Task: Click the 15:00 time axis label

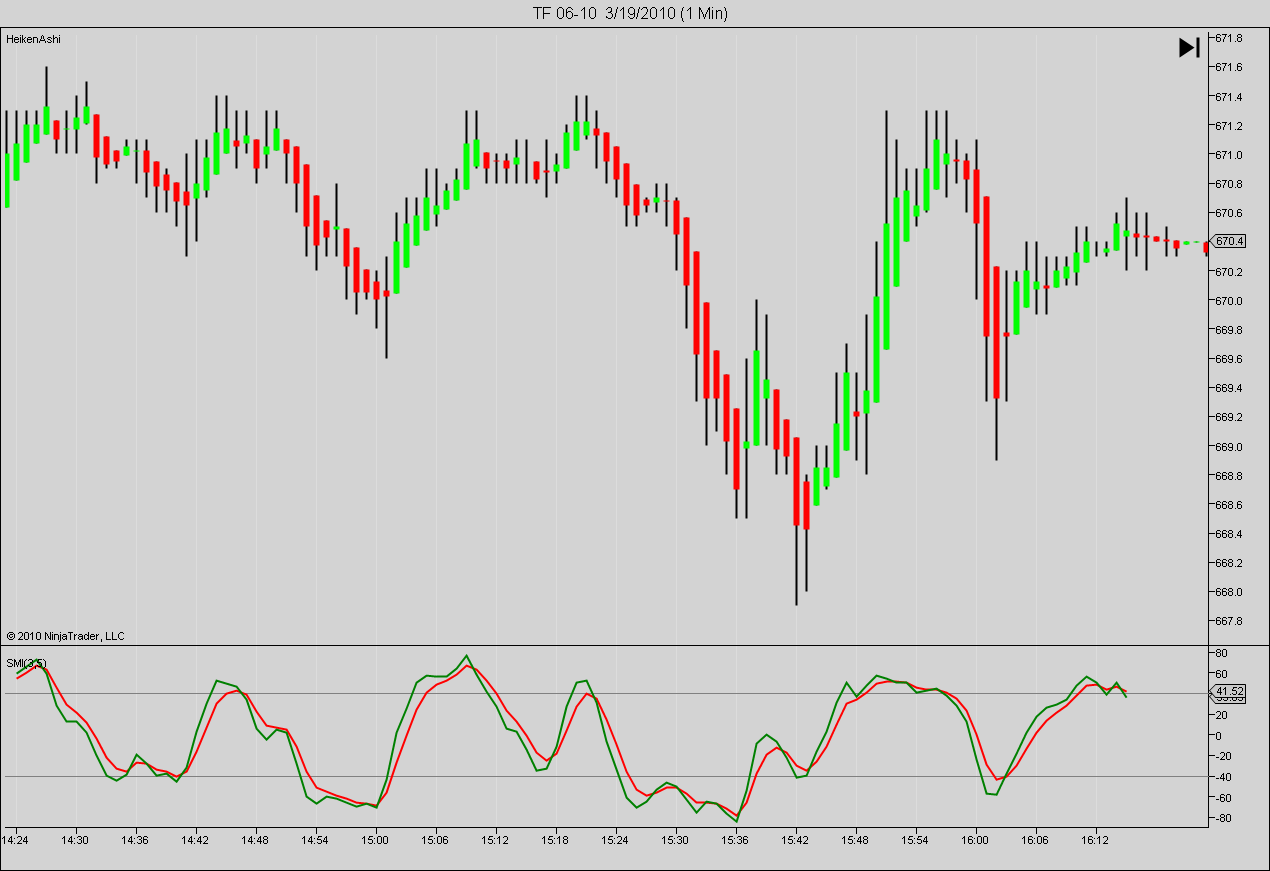Action: pyautogui.click(x=376, y=840)
